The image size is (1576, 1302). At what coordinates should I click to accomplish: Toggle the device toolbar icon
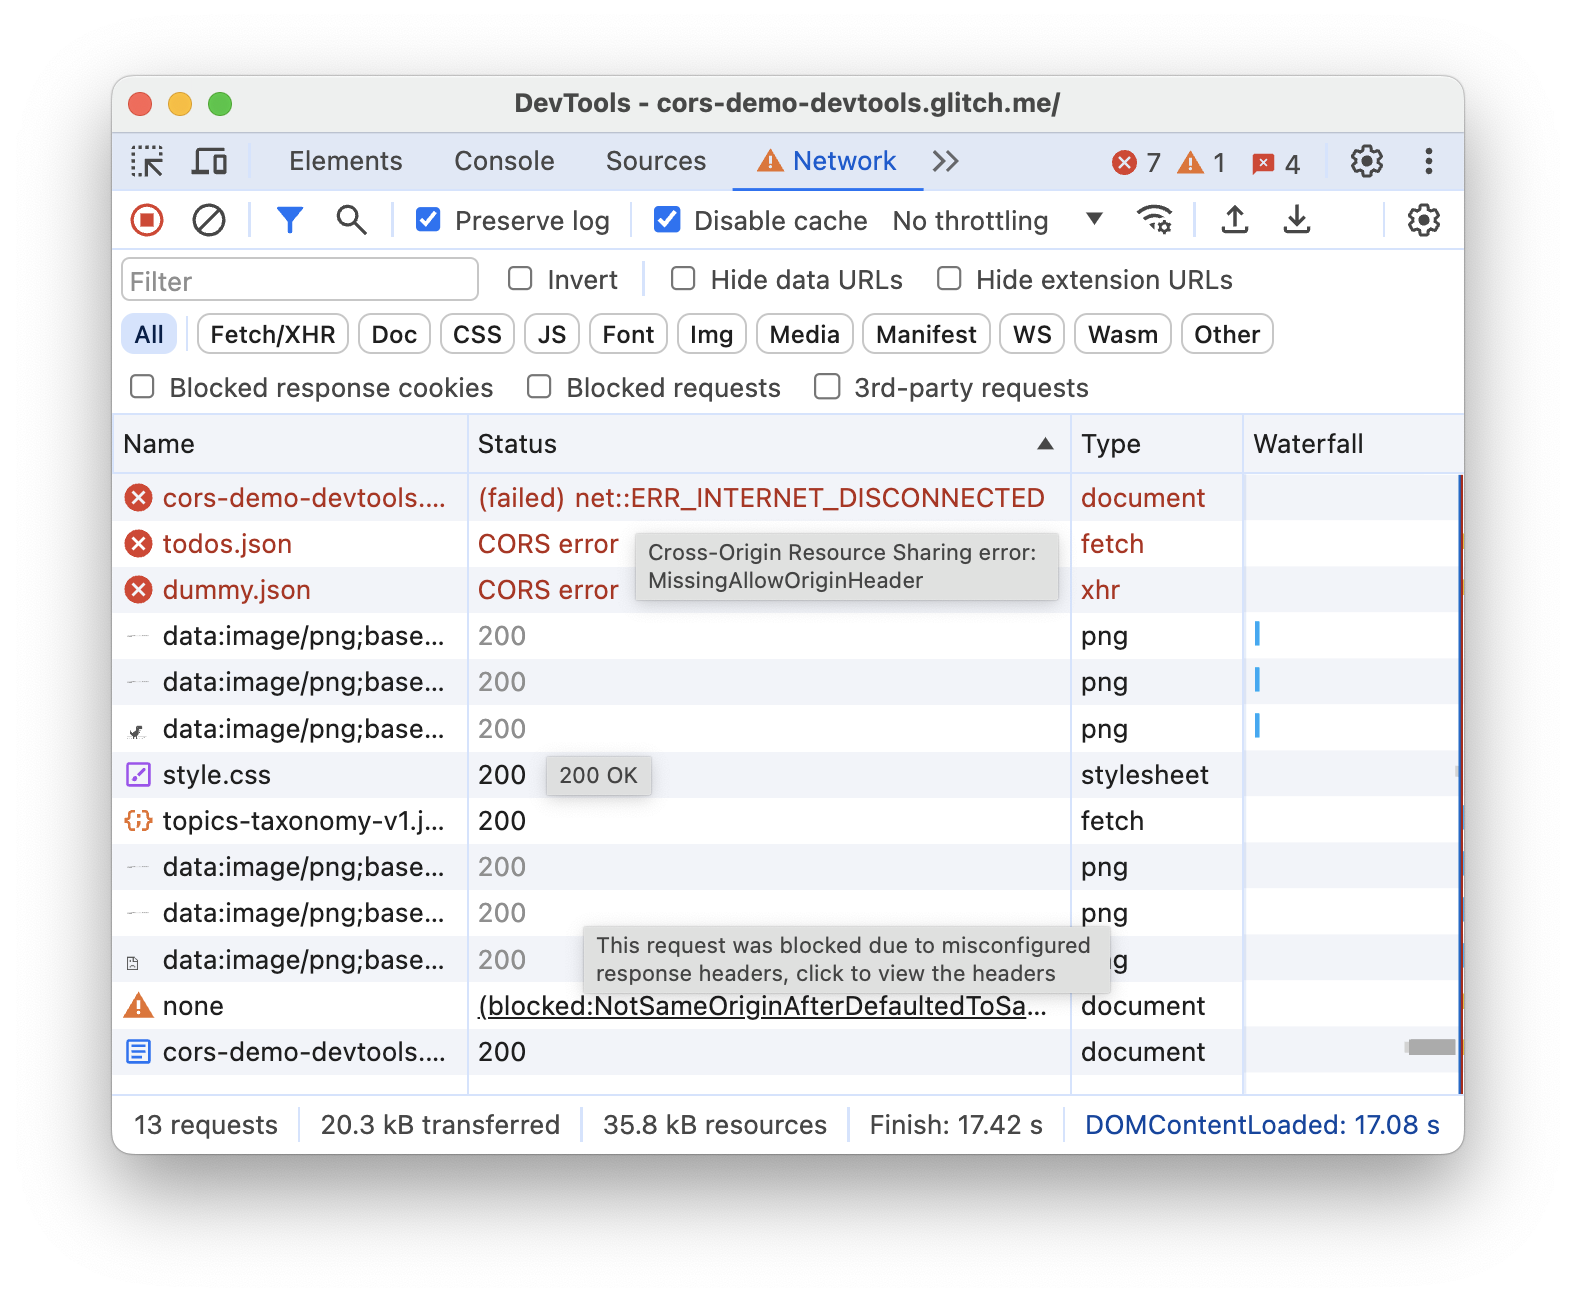209,161
